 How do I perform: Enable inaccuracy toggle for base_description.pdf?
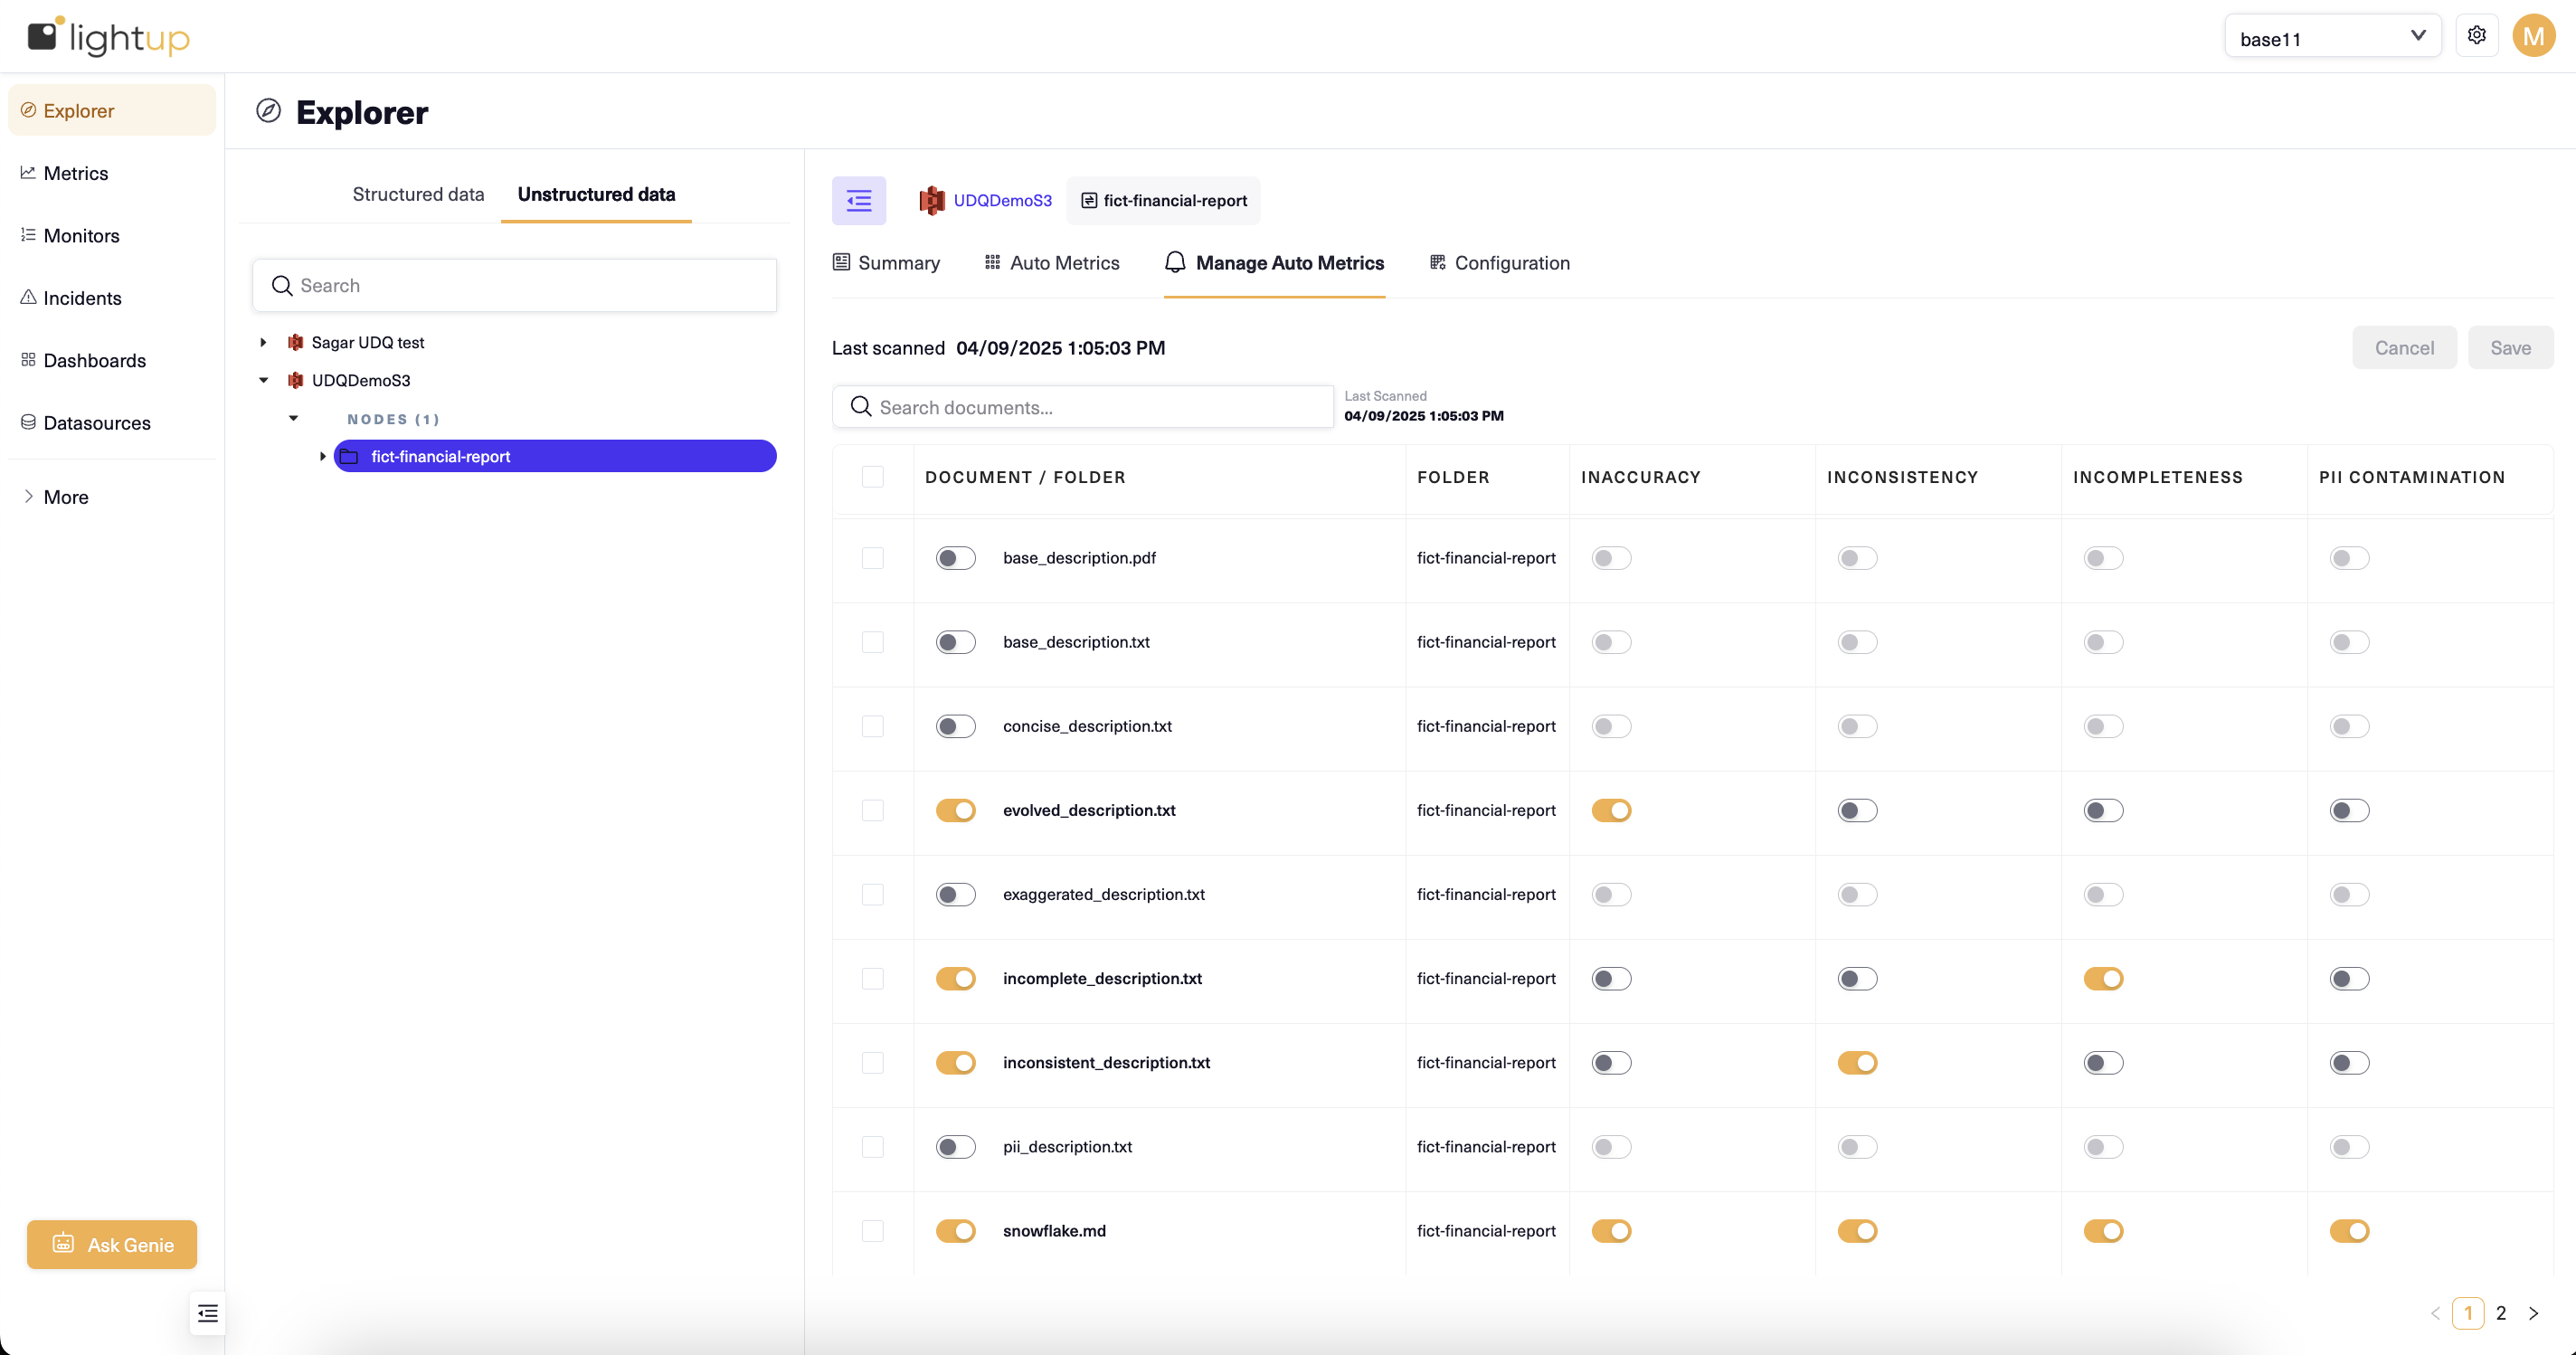tap(1611, 558)
